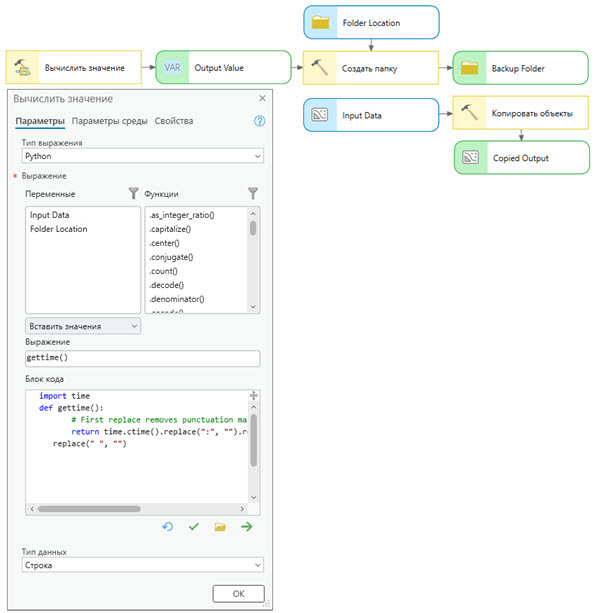Open the Тип данных Строка dropdown
595x613 pixels.
click(143, 565)
